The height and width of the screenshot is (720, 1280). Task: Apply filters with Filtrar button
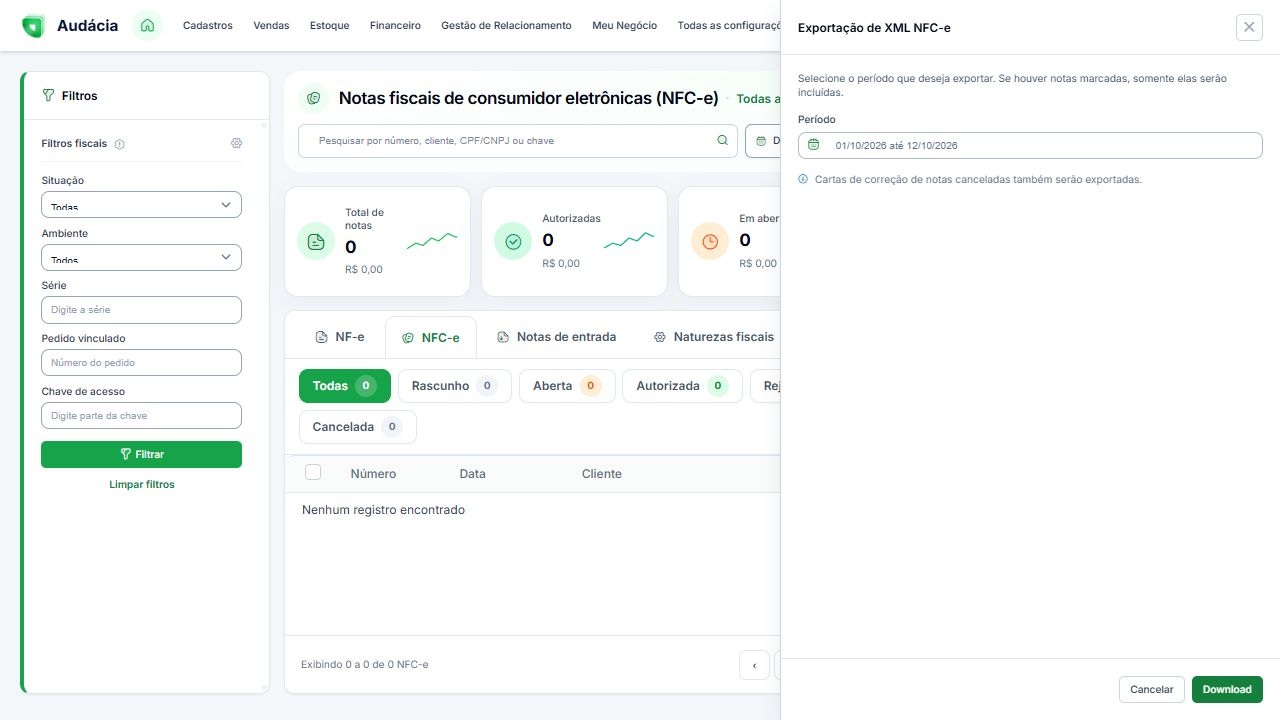(x=141, y=454)
